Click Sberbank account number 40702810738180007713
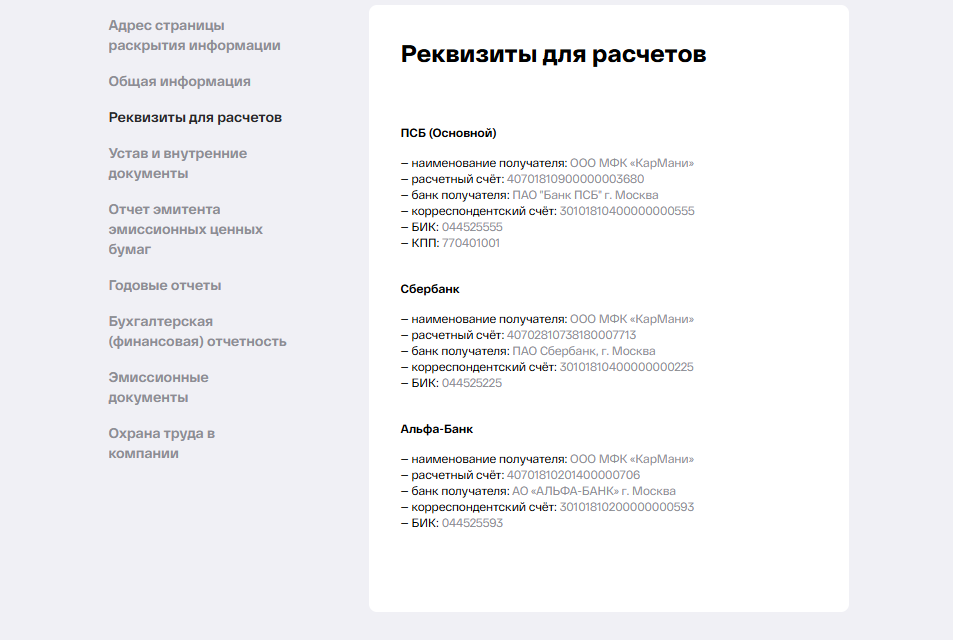This screenshot has width=953, height=640. click(x=571, y=335)
